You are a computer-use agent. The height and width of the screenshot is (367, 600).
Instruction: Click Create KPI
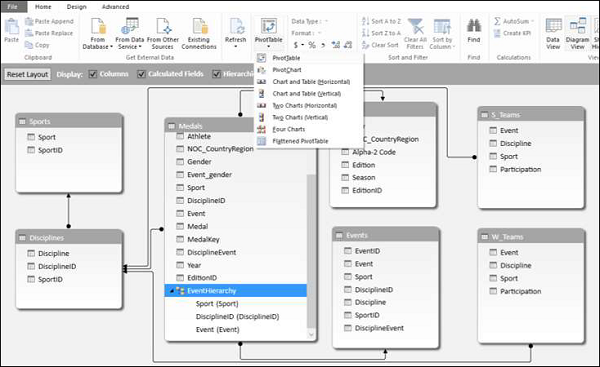pyautogui.click(x=512, y=33)
